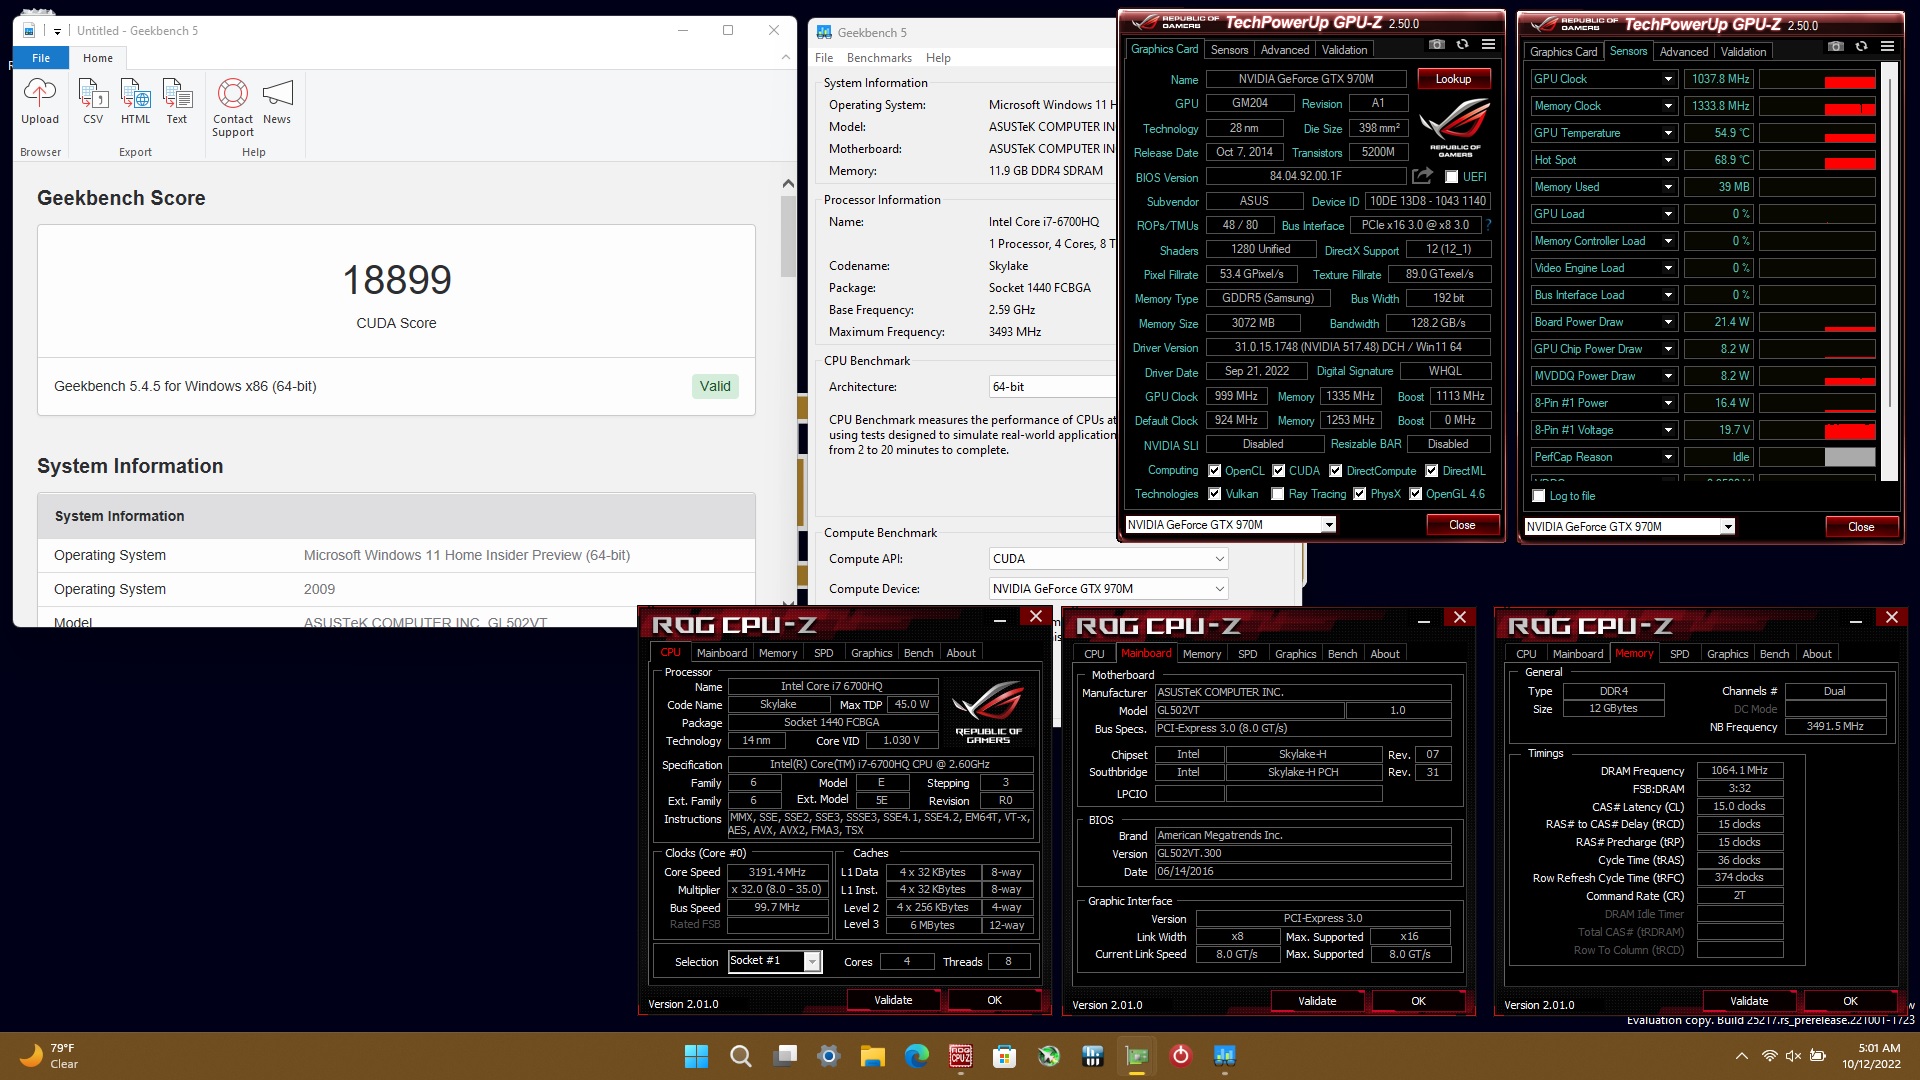Open Task View on the taskbar

tap(785, 1056)
